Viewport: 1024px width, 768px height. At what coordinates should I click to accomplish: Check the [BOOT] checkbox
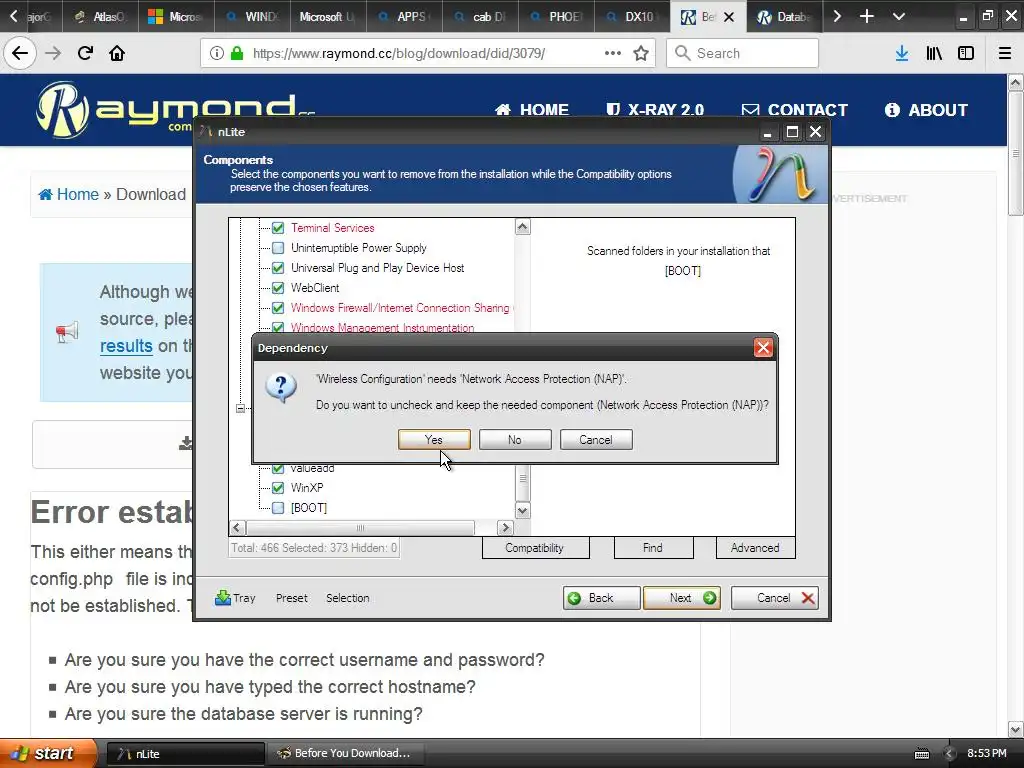[x=278, y=507]
